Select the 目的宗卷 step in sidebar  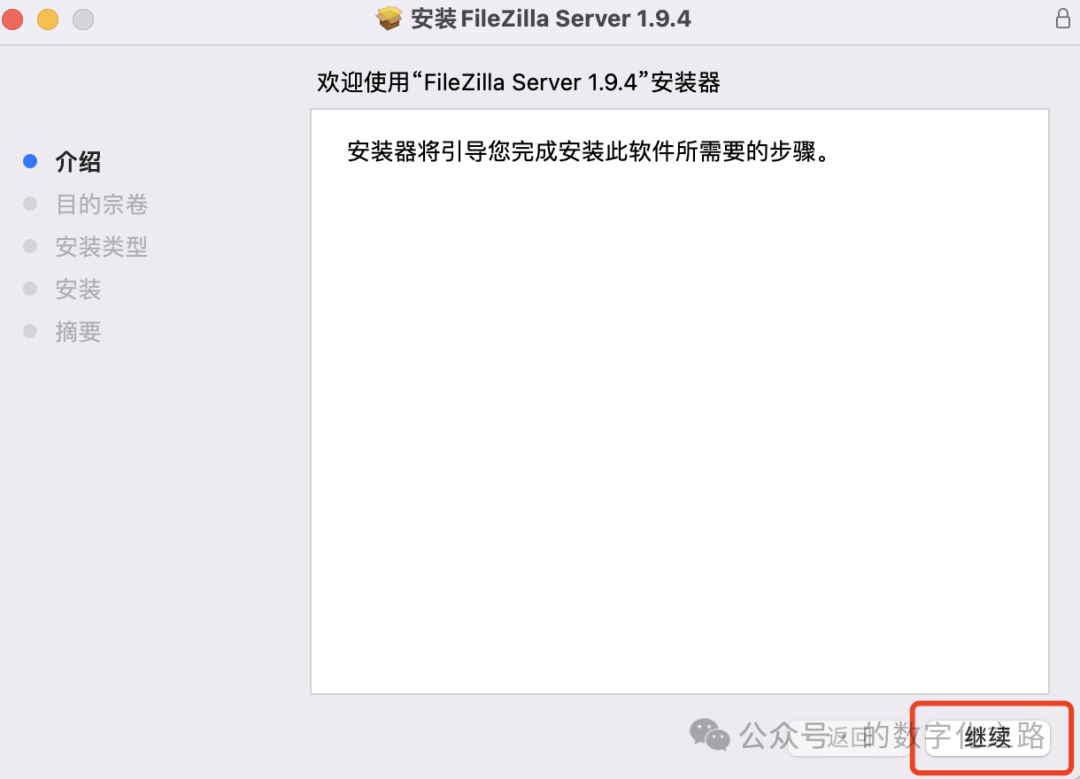101,205
